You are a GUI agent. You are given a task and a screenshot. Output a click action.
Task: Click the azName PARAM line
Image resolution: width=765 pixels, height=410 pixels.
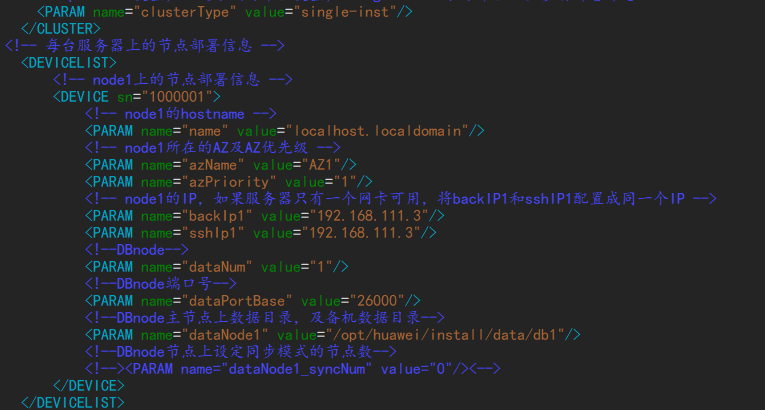coord(221,164)
